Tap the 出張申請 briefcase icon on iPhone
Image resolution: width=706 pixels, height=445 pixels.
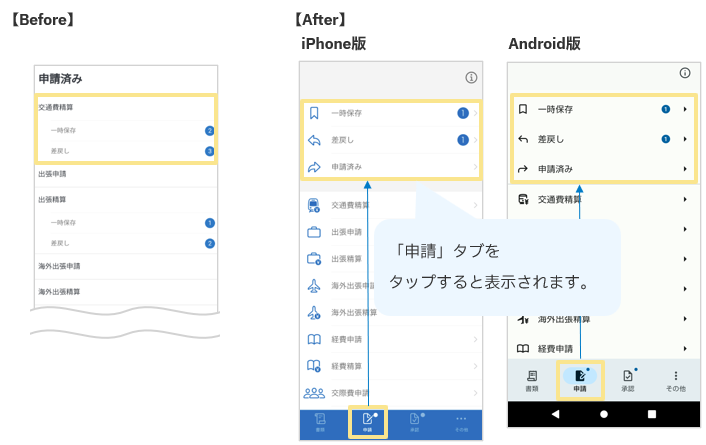point(314,233)
